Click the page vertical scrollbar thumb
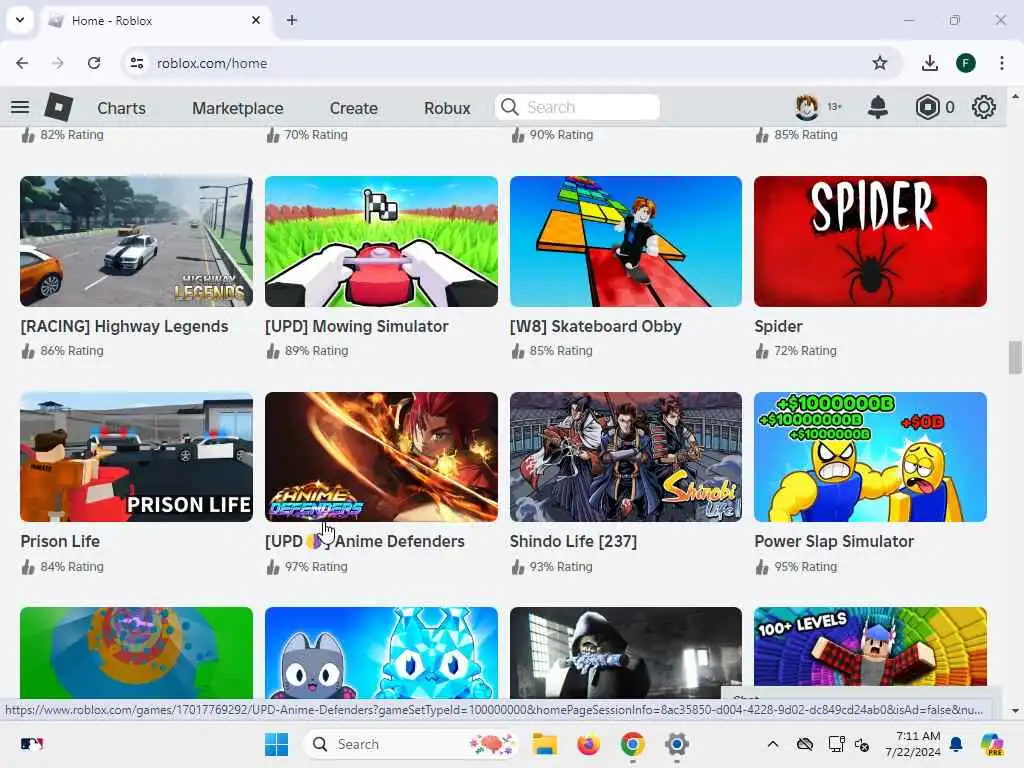 point(1015,357)
